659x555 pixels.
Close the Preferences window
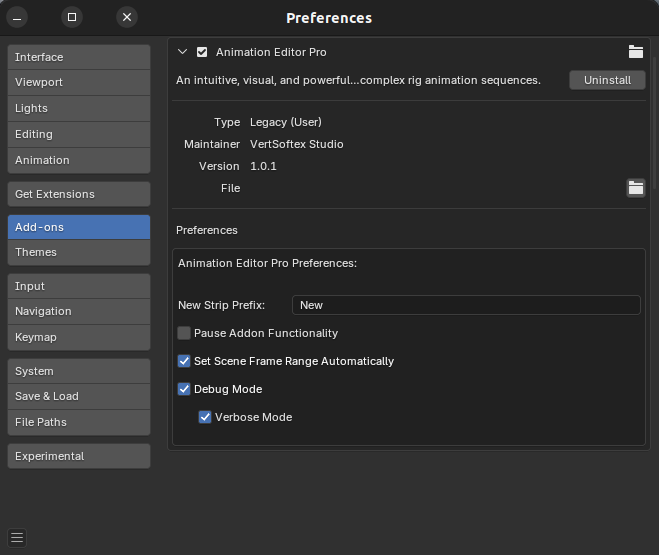tap(127, 17)
